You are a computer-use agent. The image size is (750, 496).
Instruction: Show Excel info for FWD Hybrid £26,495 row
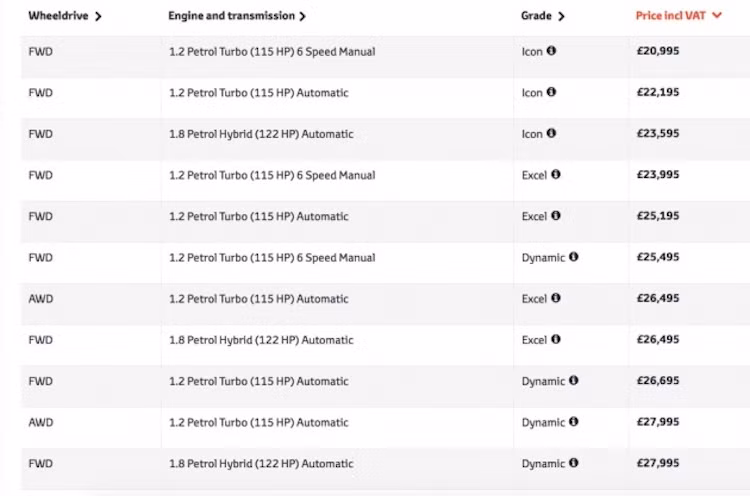[556, 339]
